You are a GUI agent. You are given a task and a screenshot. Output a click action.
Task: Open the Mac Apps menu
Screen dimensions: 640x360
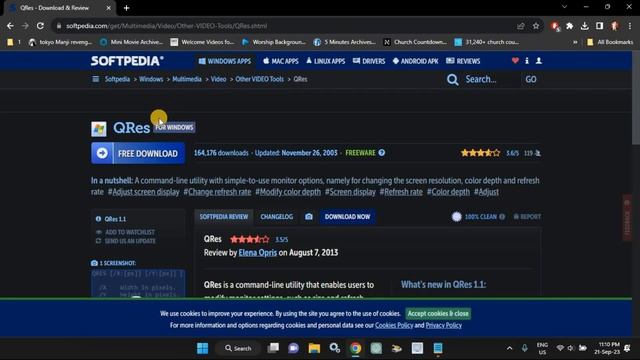pos(281,61)
